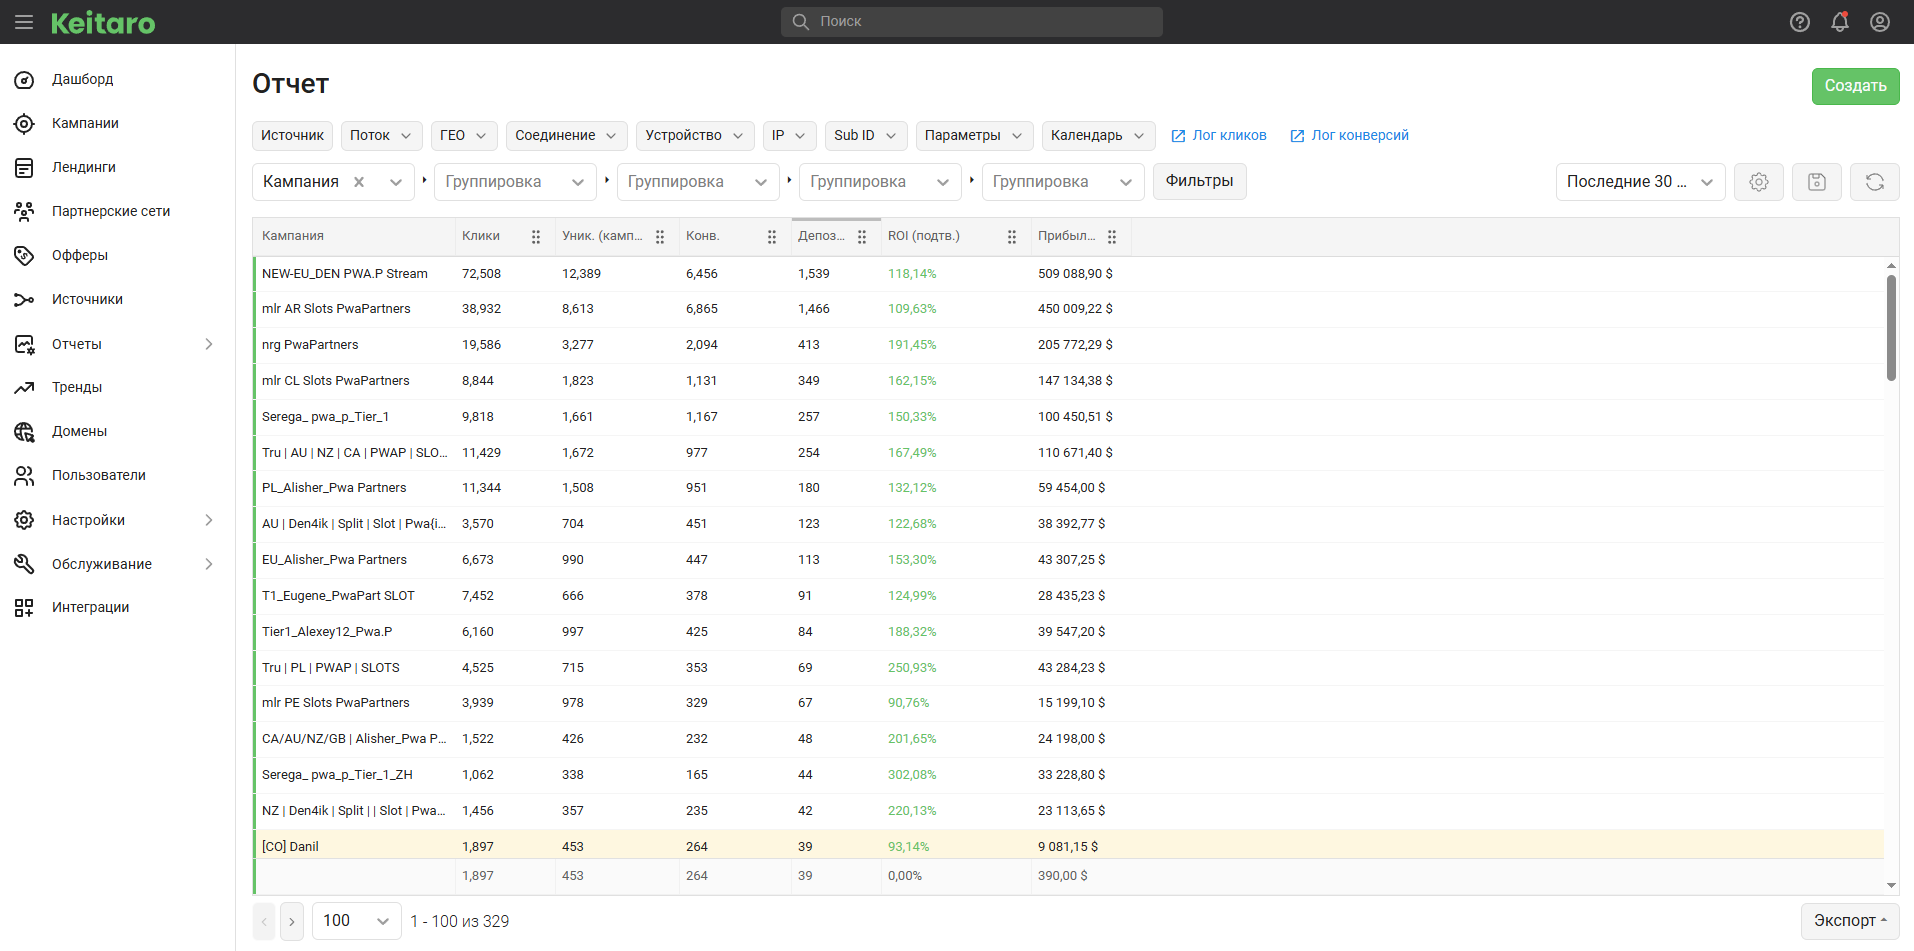Open the Устройство dropdown
The width and height of the screenshot is (1914, 951).
click(x=694, y=136)
